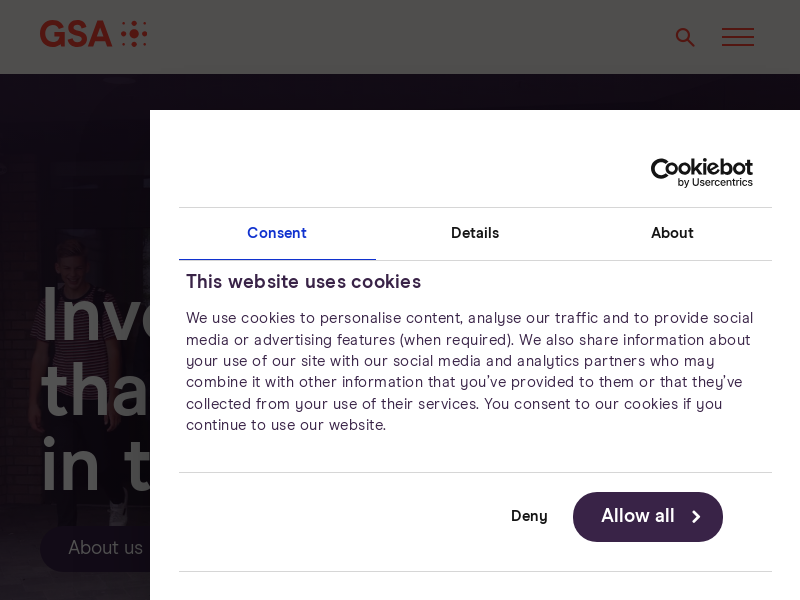The image size is (800, 600).
Task: Click the cookie description paragraph
Action: [x=470, y=372]
